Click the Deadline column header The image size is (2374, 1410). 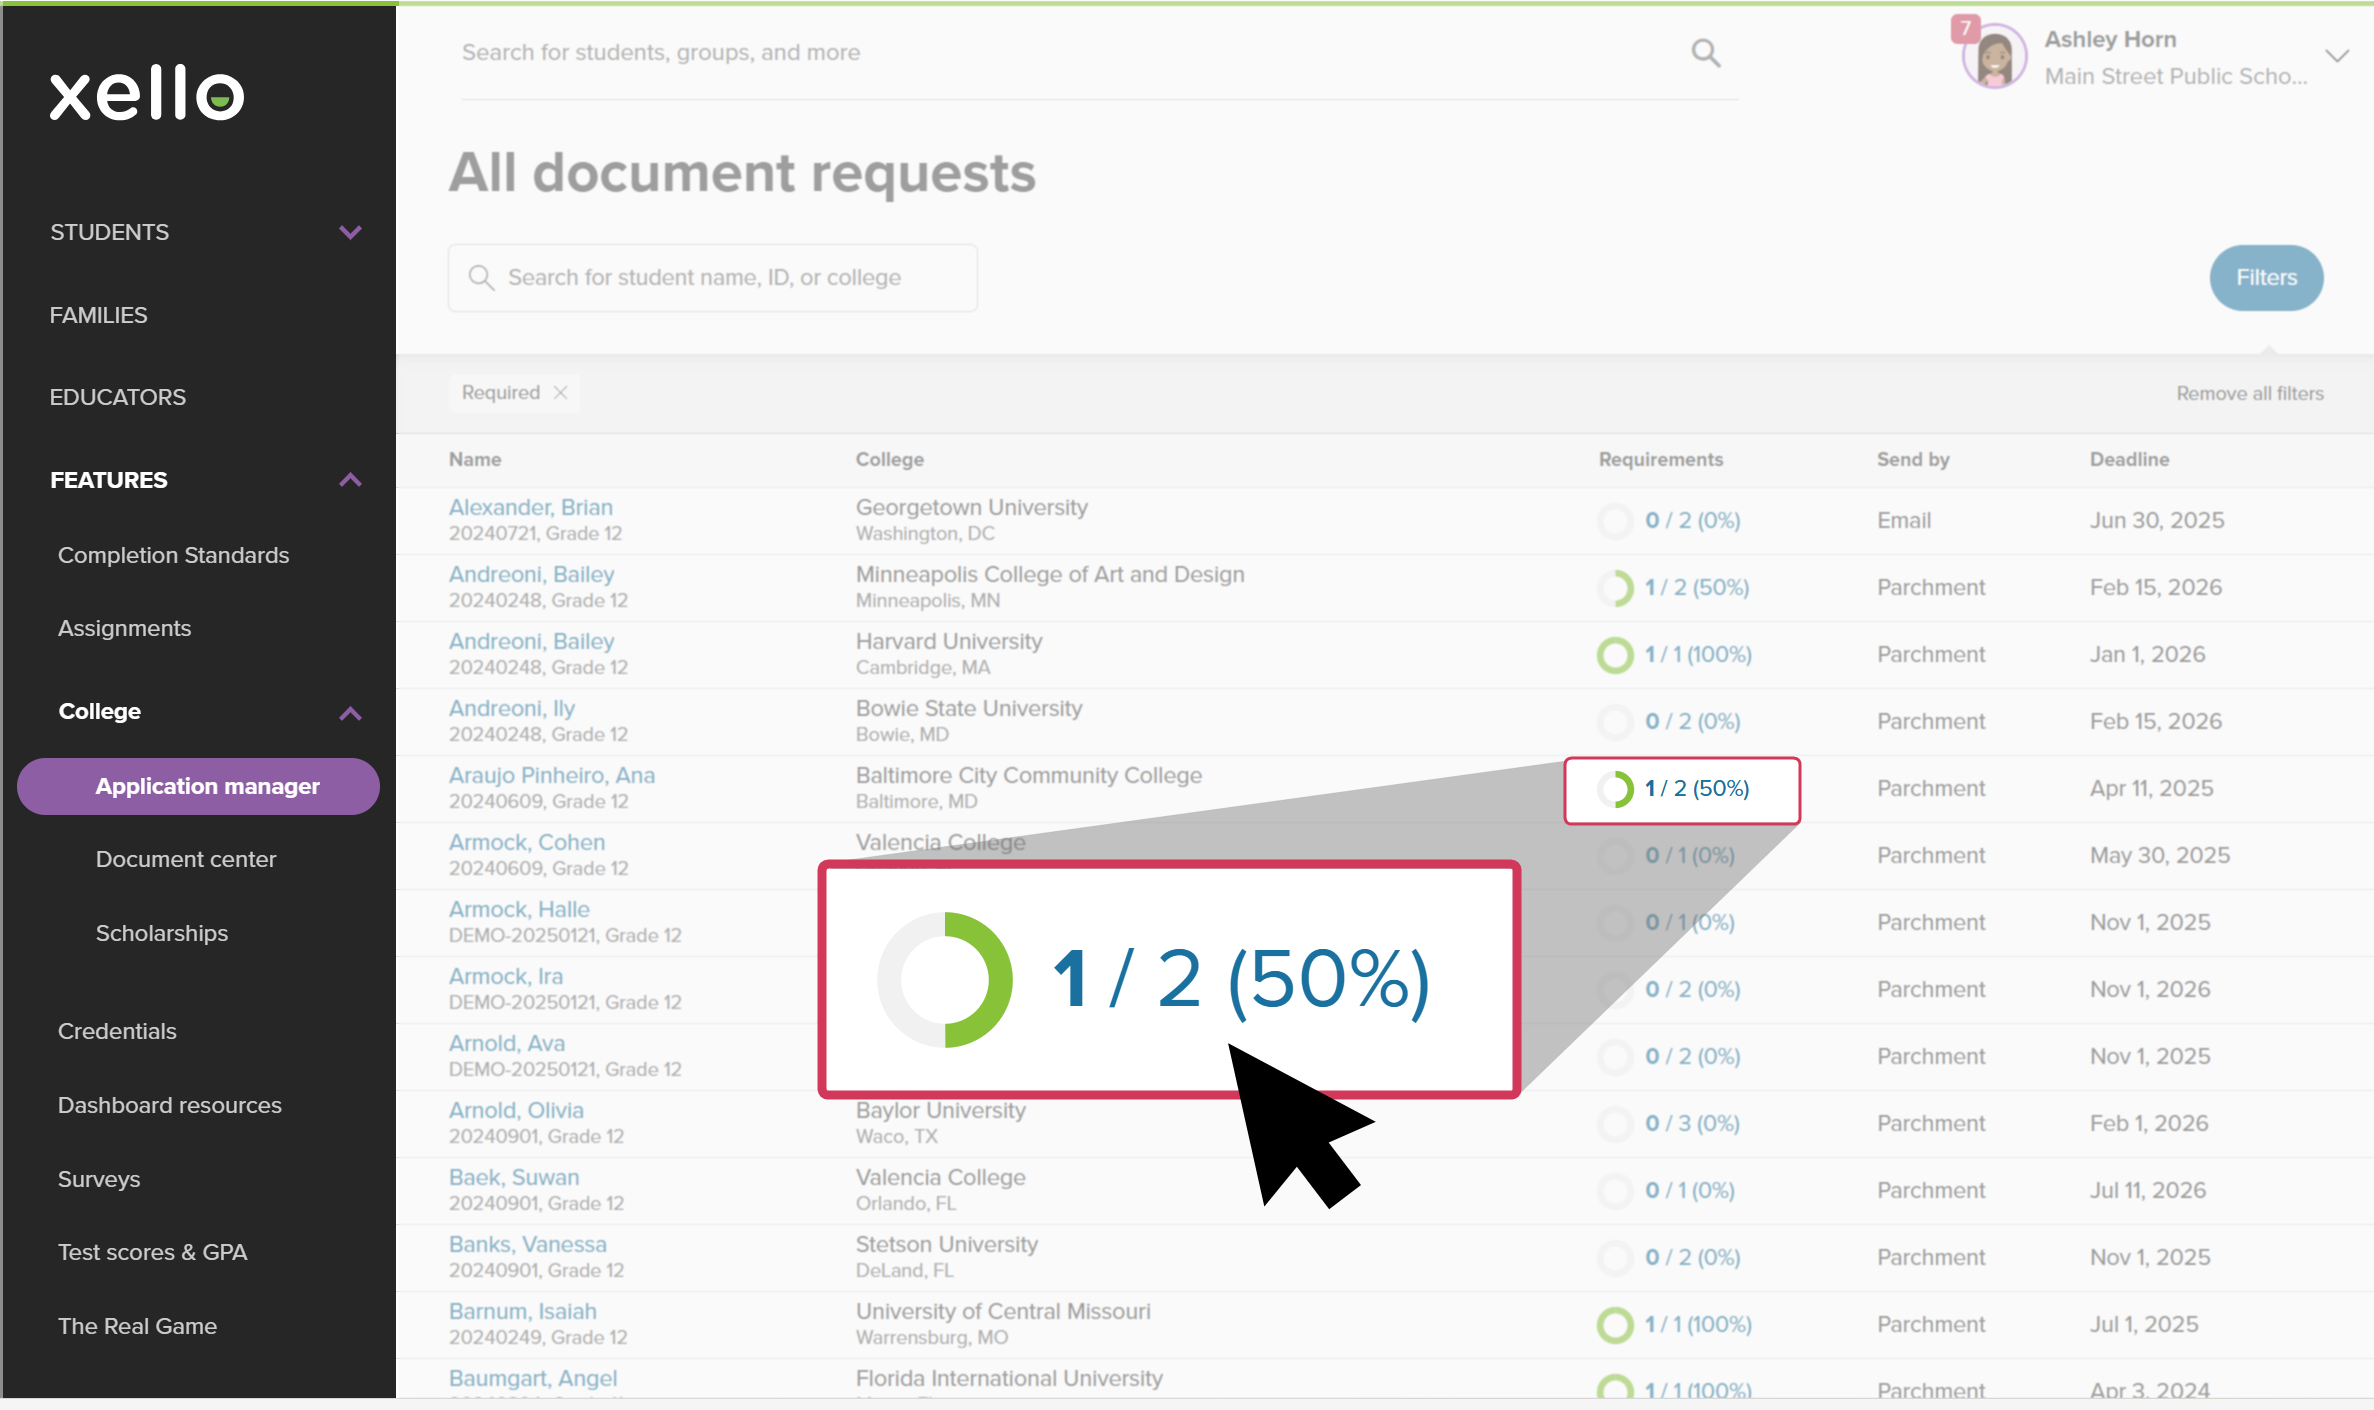coord(2129,459)
